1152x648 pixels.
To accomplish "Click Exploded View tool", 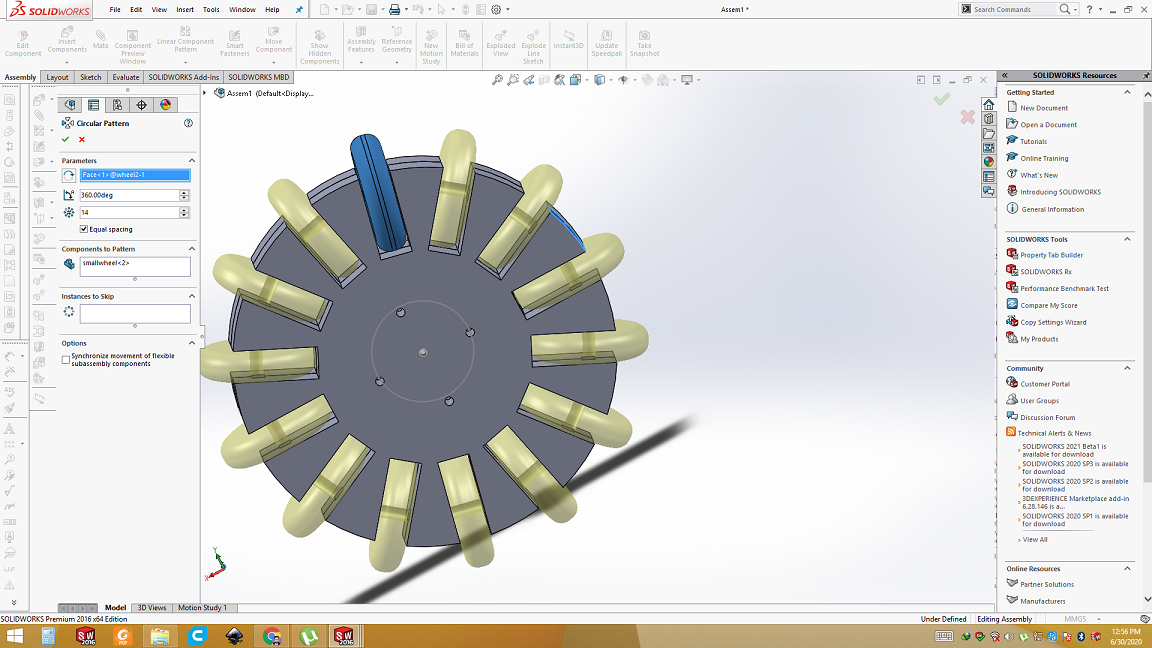I will [x=500, y=44].
